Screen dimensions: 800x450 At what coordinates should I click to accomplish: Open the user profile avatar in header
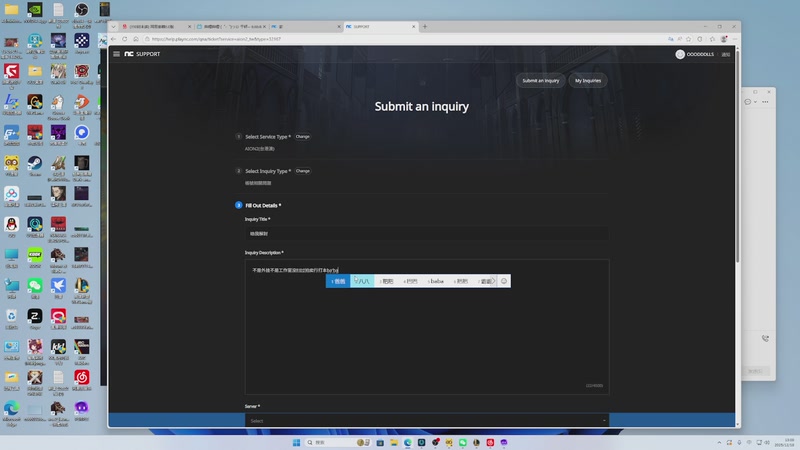(x=680, y=54)
